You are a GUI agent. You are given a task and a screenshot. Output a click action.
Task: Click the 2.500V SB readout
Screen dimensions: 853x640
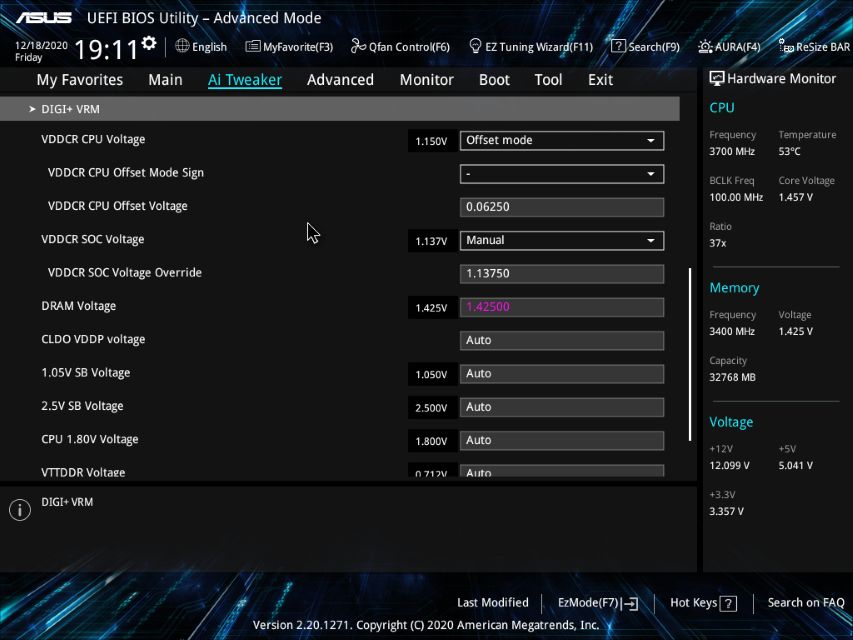pyautogui.click(x=431, y=408)
